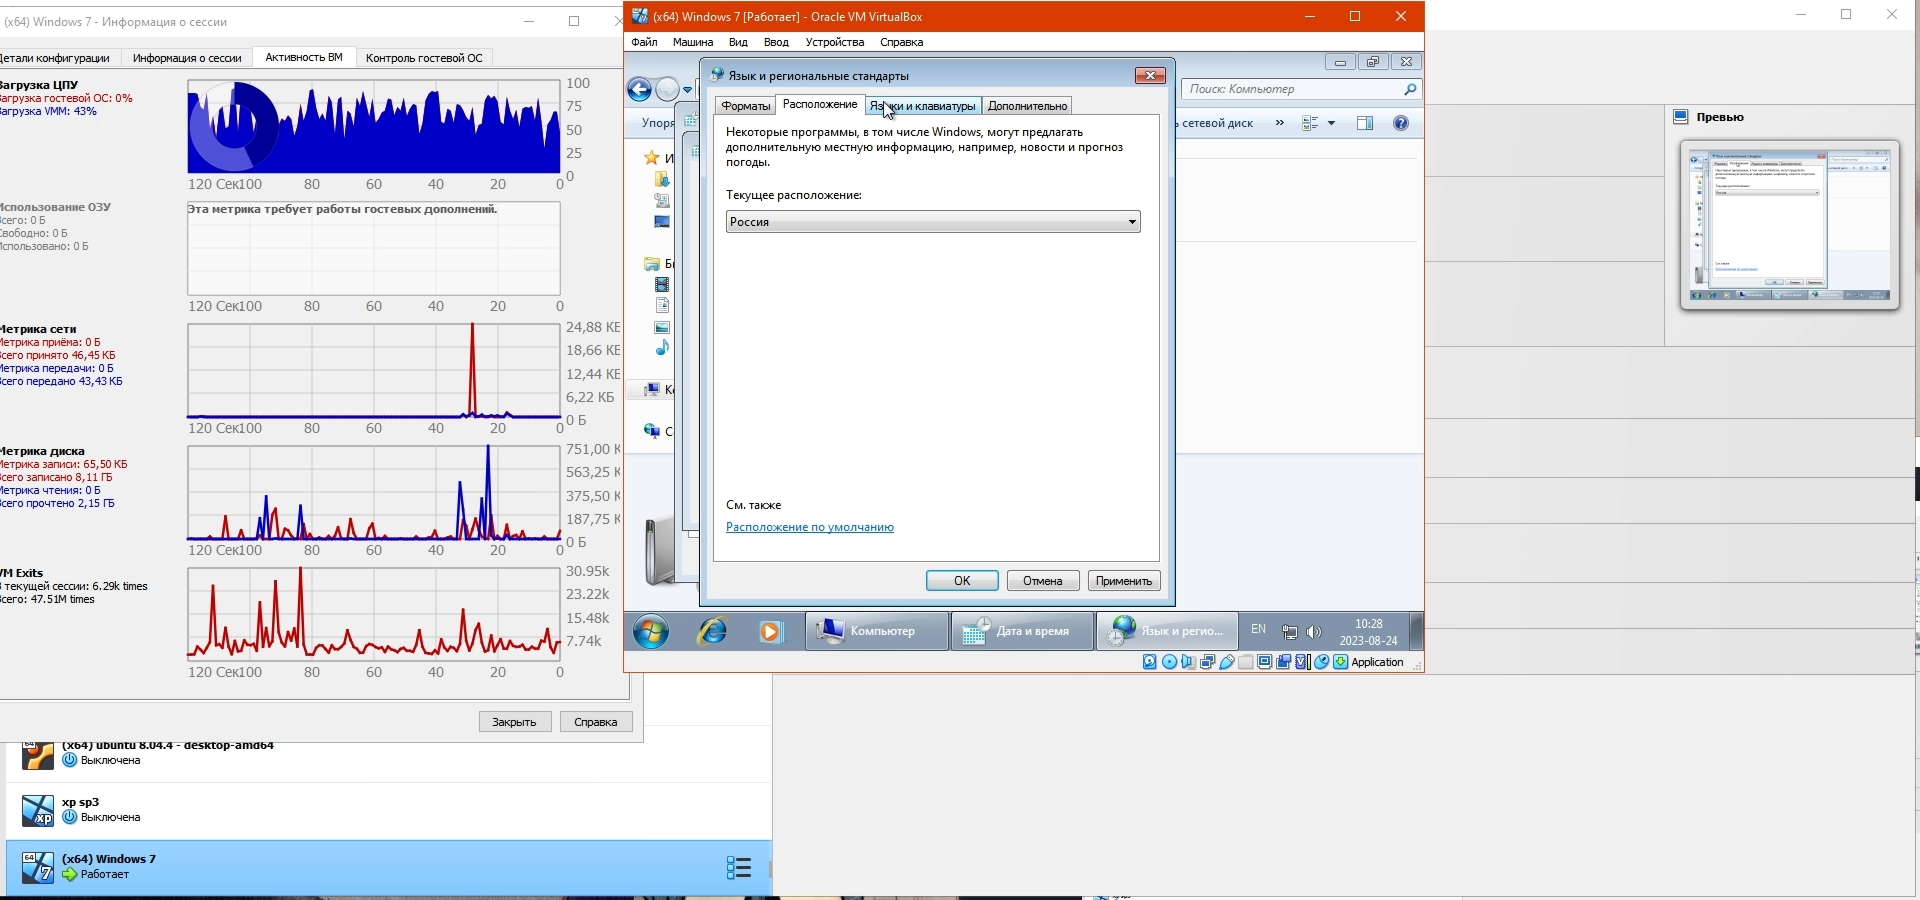Expand the Explorer view options dropdown arrow

click(1331, 123)
